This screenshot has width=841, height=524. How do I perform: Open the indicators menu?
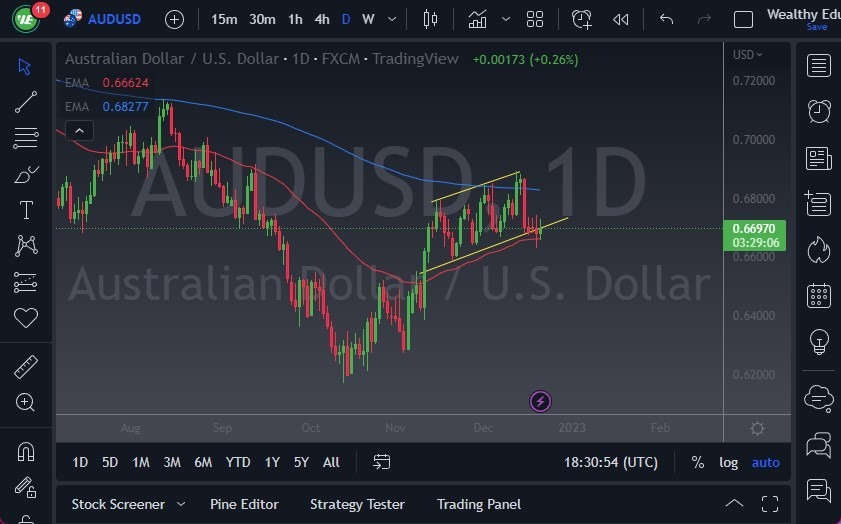pos(477,20)
